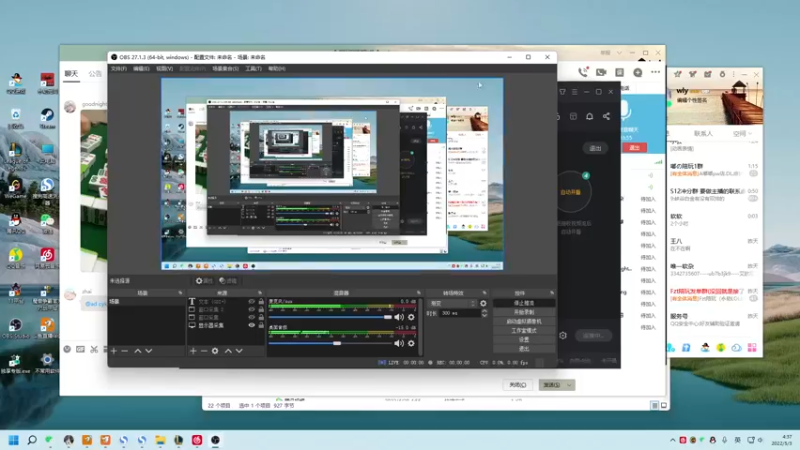Toggle lock on the second window capture source
This screenshot has height=450, width=800.
(x=261, y=317)
